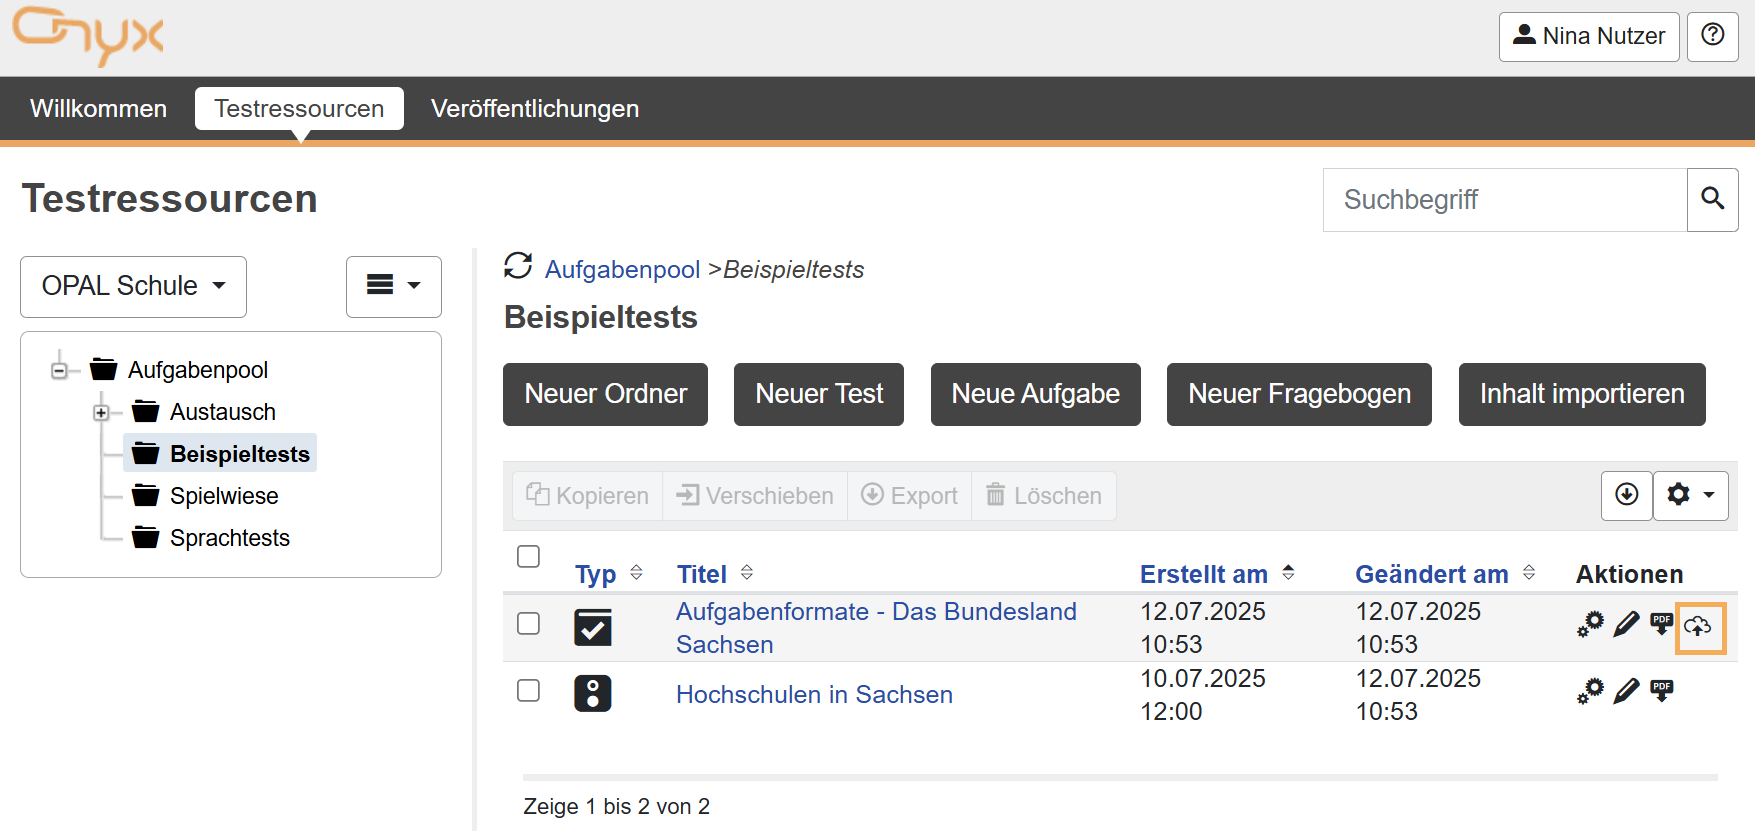Click PDF export icon in Aufgabenformate row

[x=1662, y=624]
